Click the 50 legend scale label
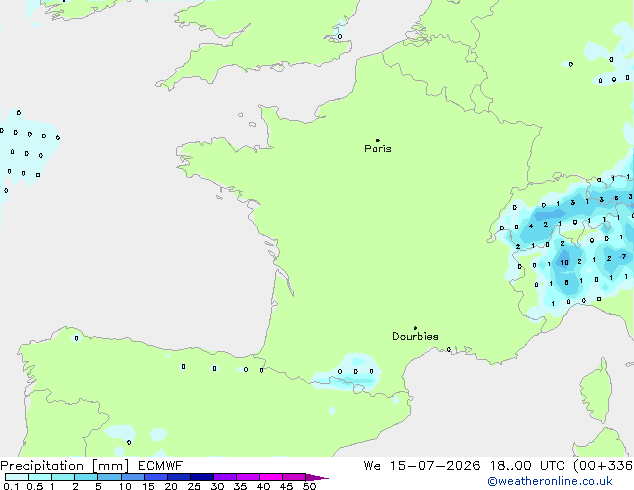634x490 pixels. click(309, 486)
